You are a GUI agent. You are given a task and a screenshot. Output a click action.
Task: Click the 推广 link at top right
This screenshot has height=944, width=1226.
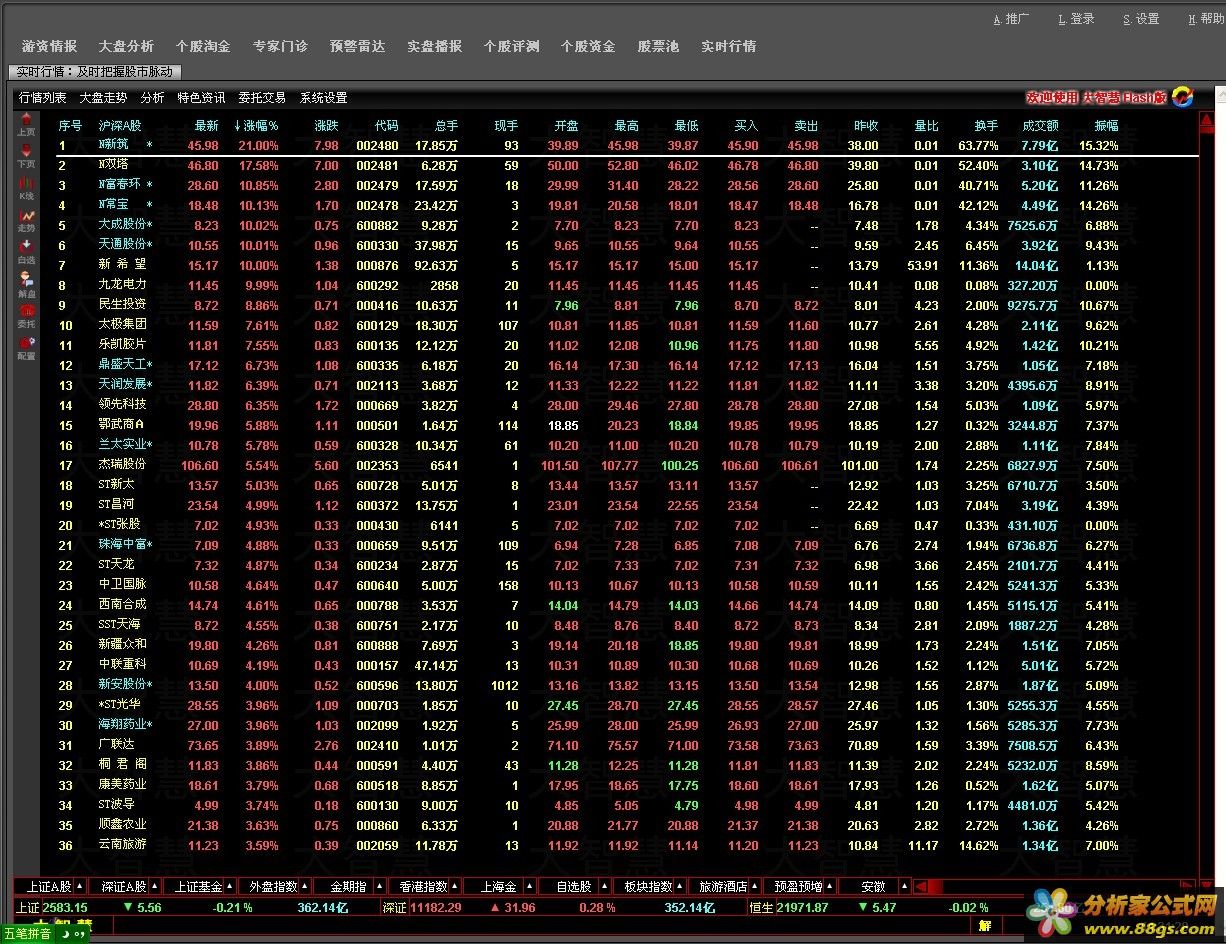click(x=1012, y=19)
